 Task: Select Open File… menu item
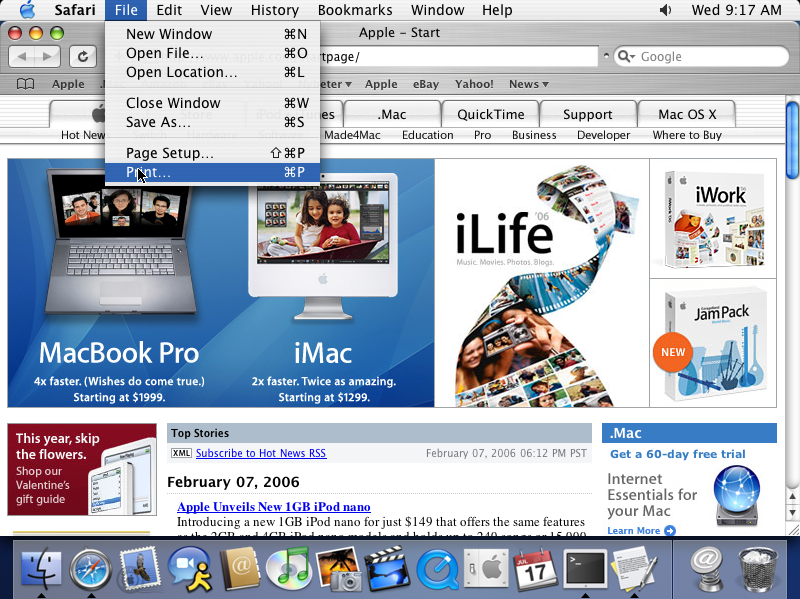213,53
